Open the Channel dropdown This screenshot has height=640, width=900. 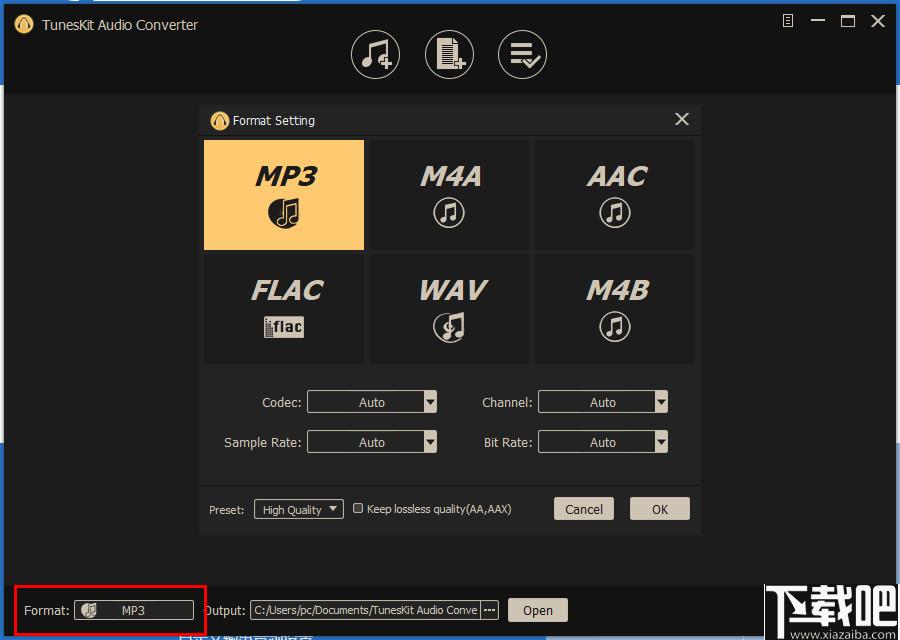pyautogui.click(x=603, y=402)
